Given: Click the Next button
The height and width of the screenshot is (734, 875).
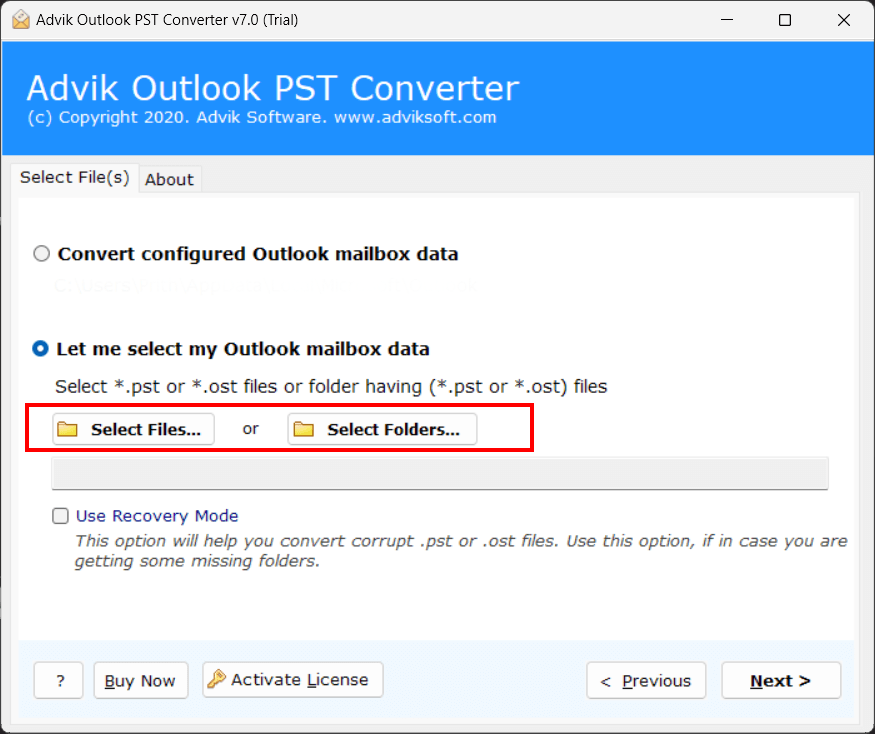Looking at the screenshot, I should coord(781,680).
